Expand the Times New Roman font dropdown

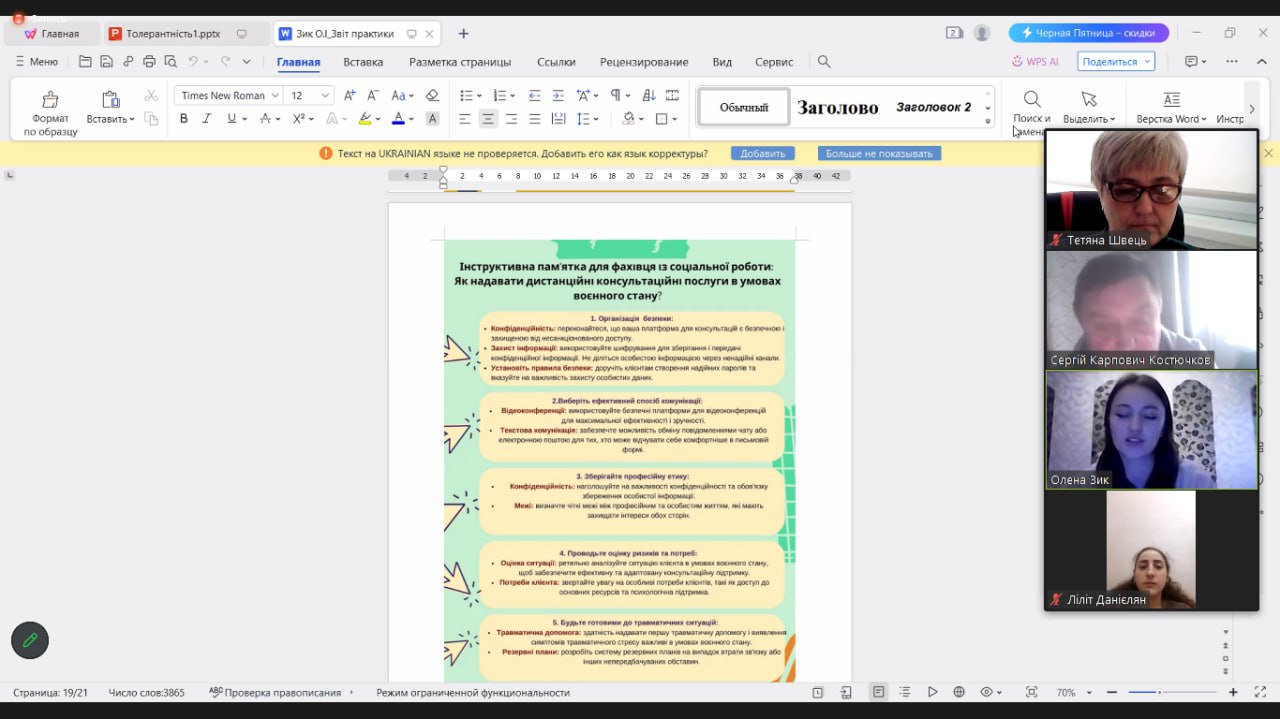coord(228,95)
